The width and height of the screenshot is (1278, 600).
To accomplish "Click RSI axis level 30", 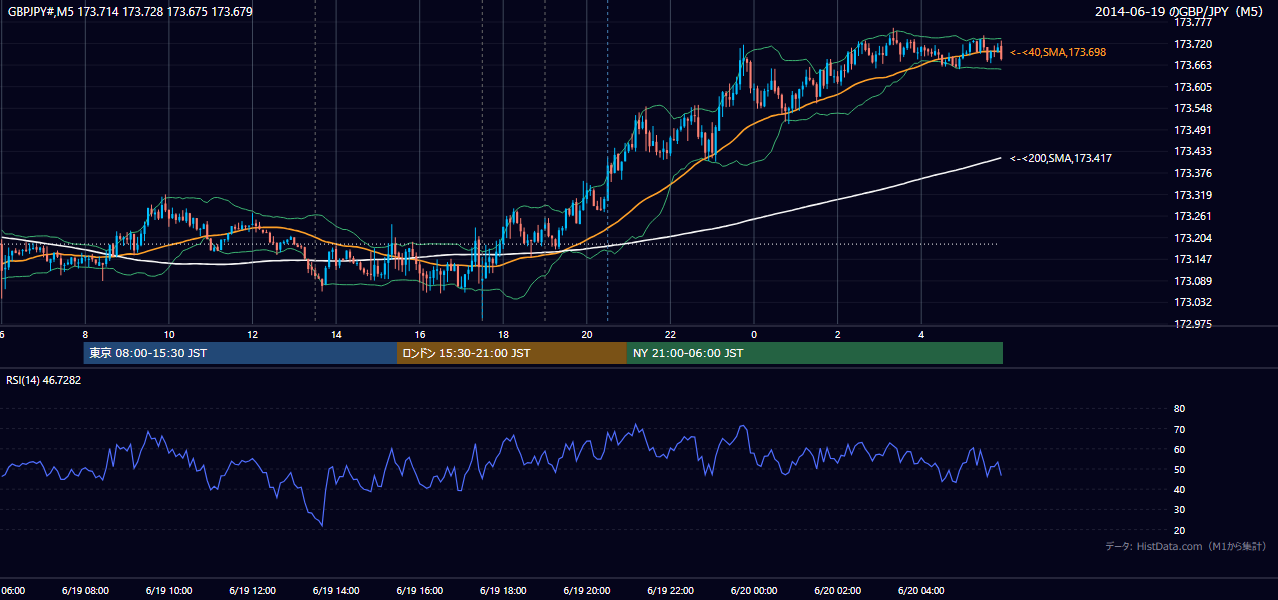I will tap(1179, 510).
